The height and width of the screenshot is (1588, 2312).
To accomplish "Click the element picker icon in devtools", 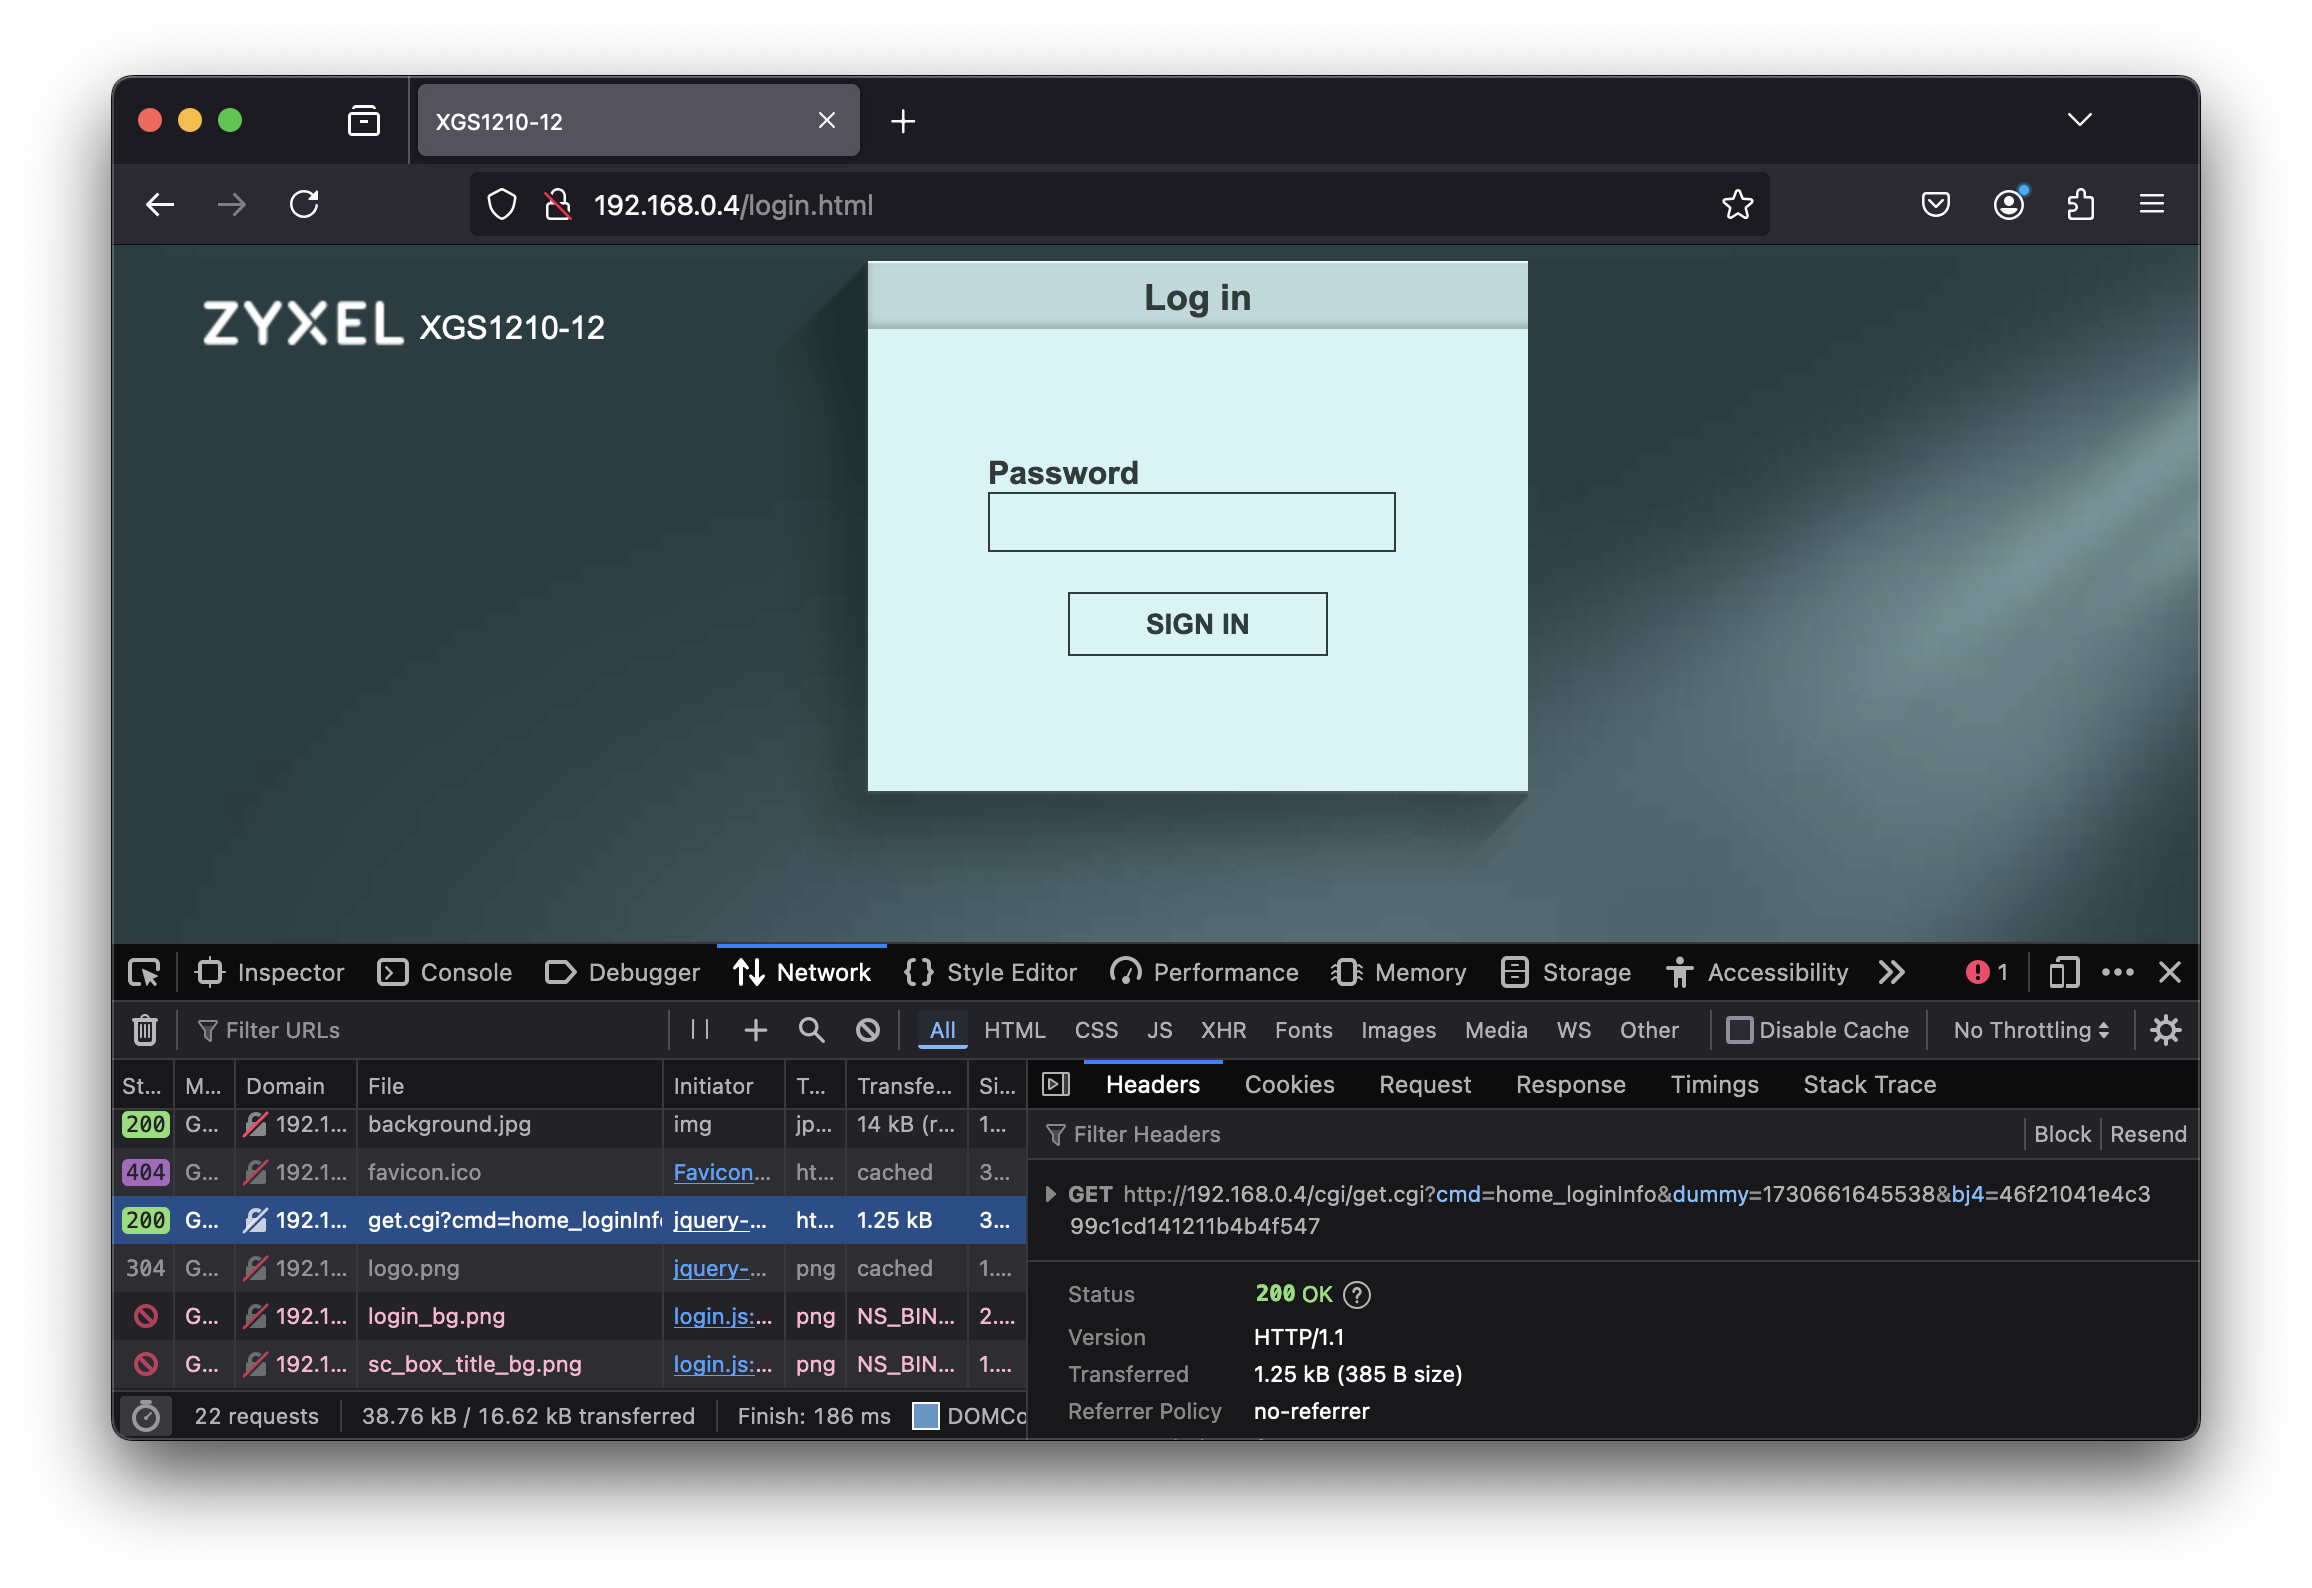I will (144, 972).
